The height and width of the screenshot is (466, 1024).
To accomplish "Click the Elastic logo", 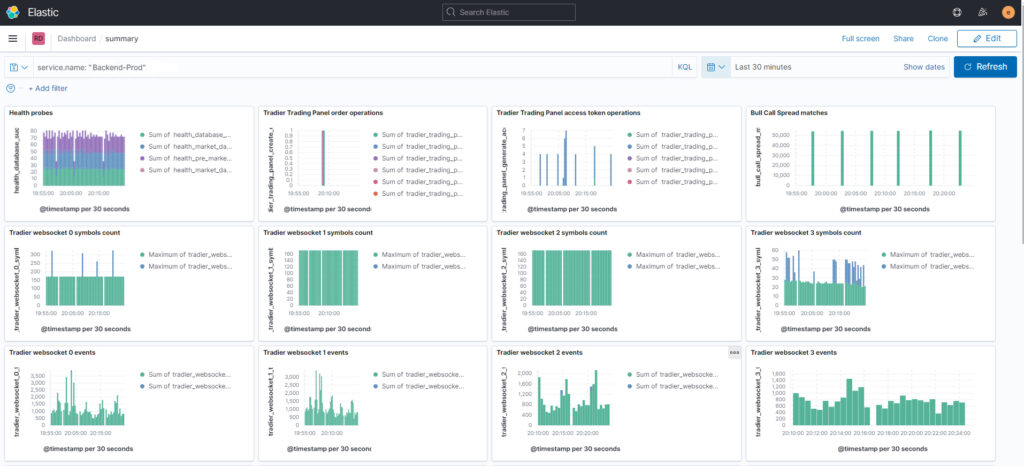I will [12, 12].
